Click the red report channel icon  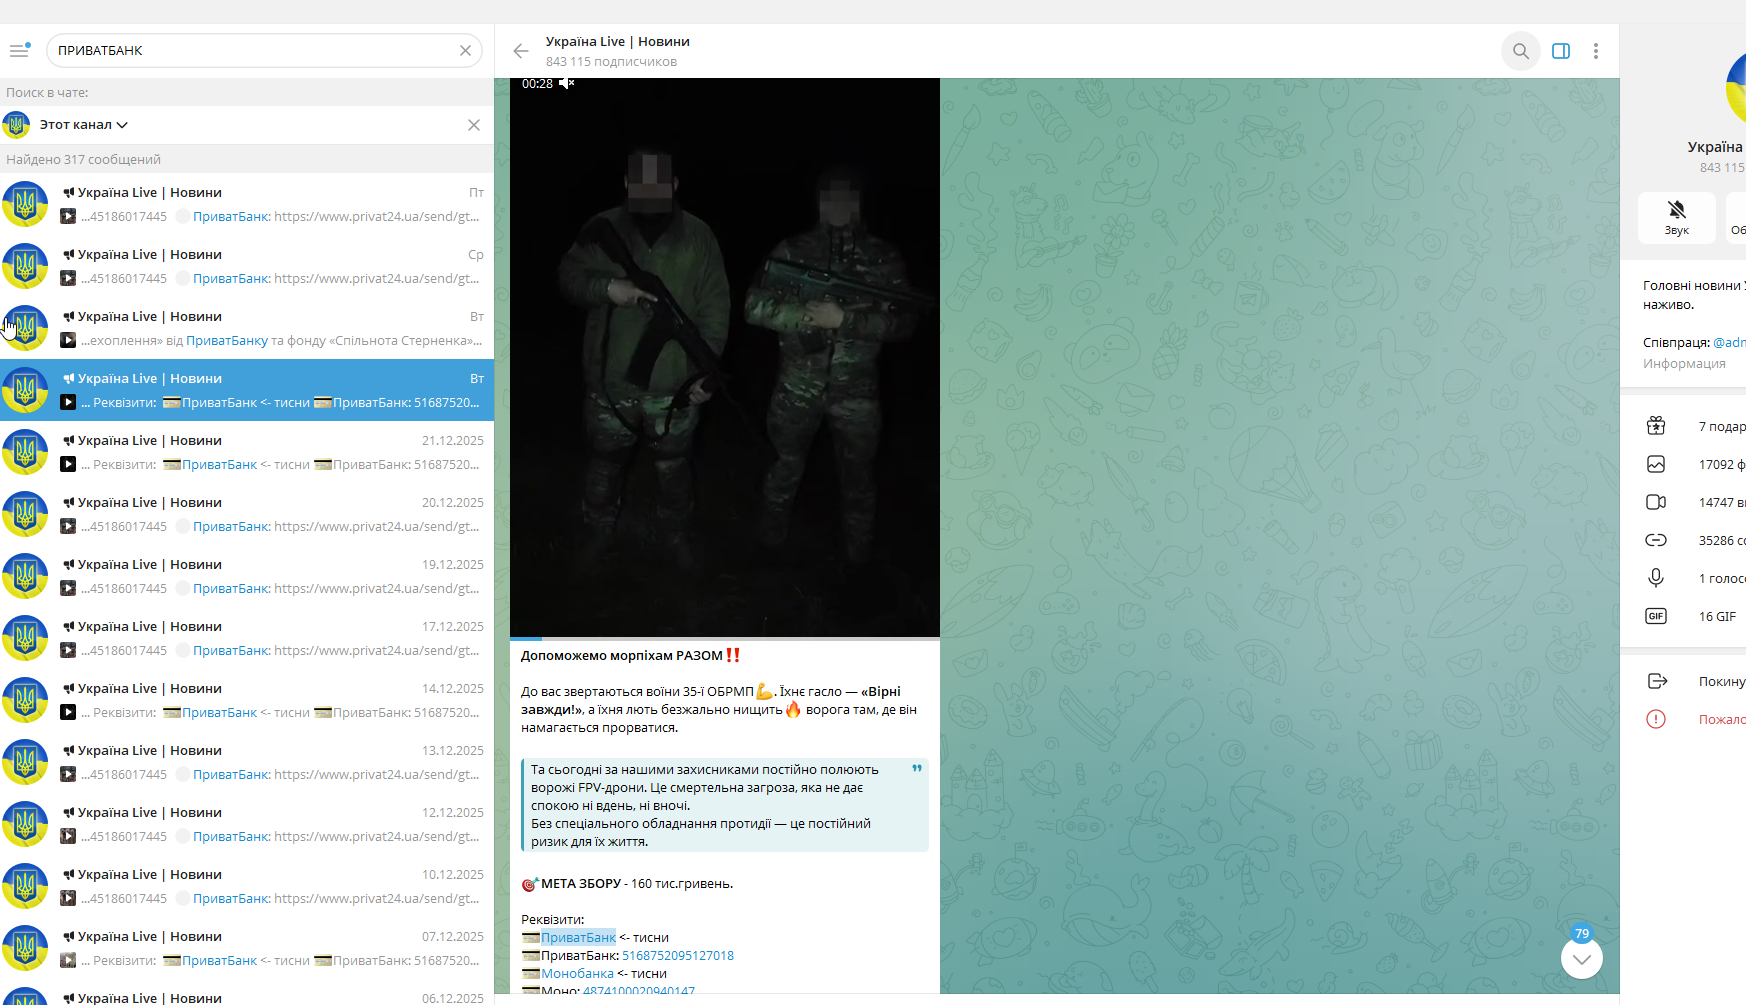click(x=1656, y=719)
